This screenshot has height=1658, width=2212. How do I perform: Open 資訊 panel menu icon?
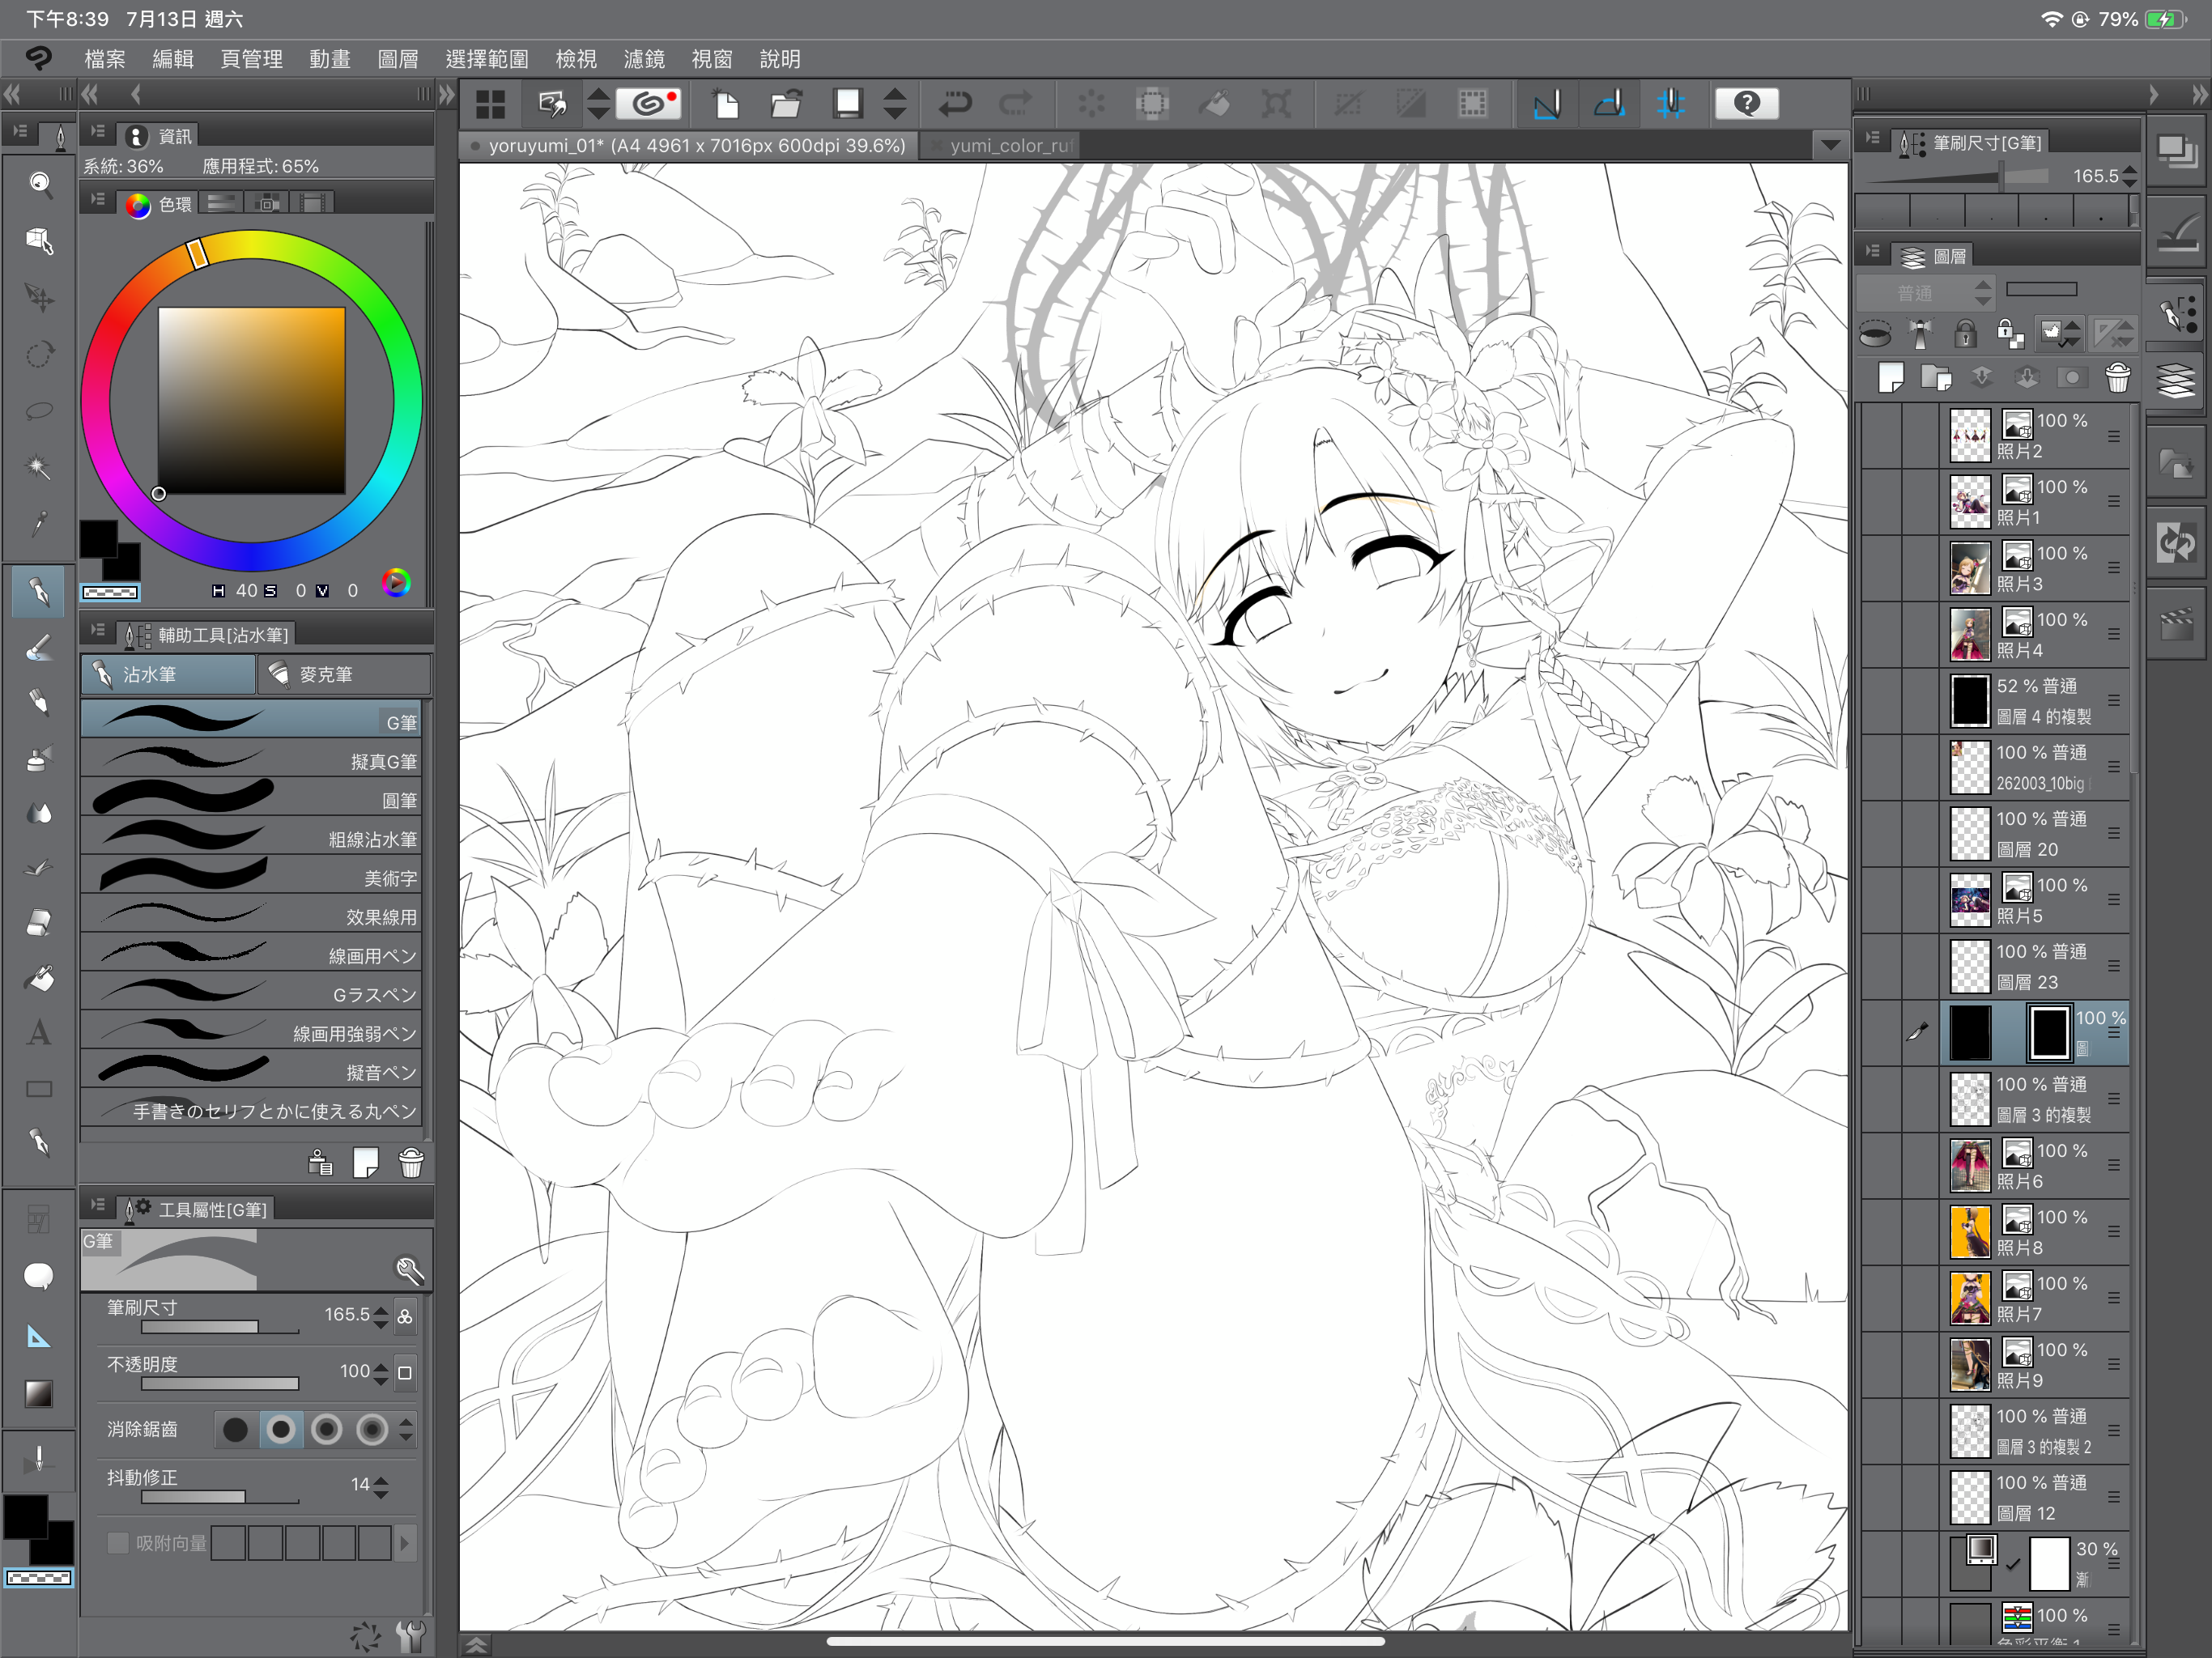coord(97,133)
